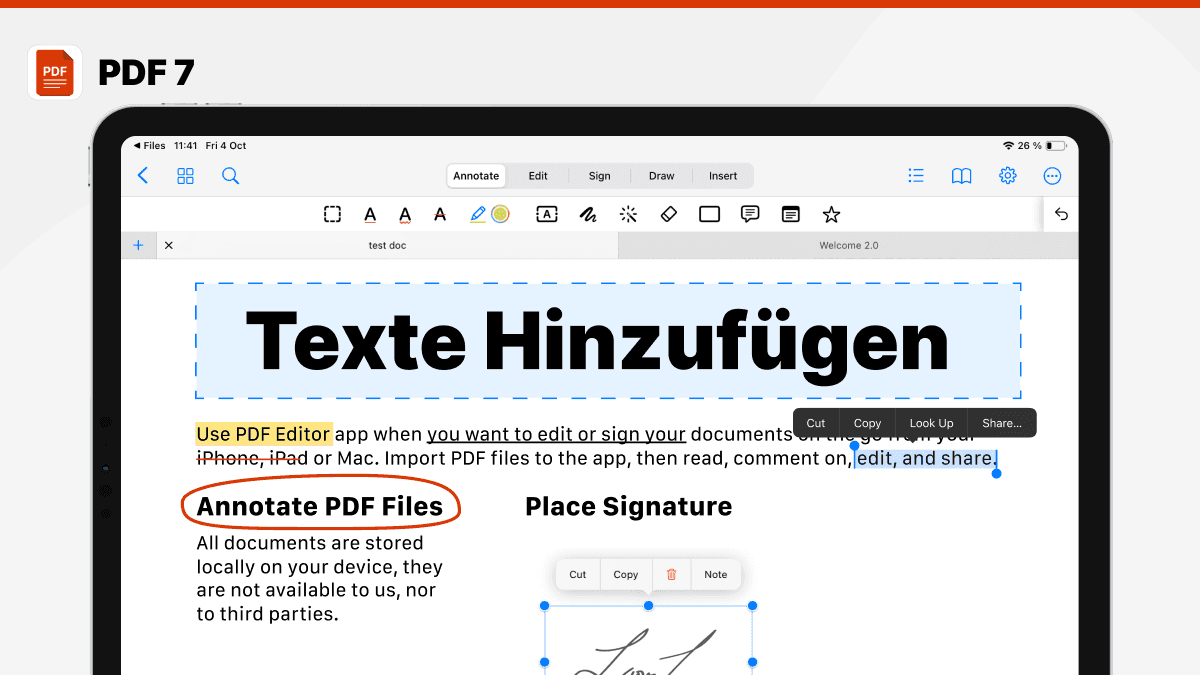Switch to the Insert mode tab
The image size is (1200, 675).
723,176
